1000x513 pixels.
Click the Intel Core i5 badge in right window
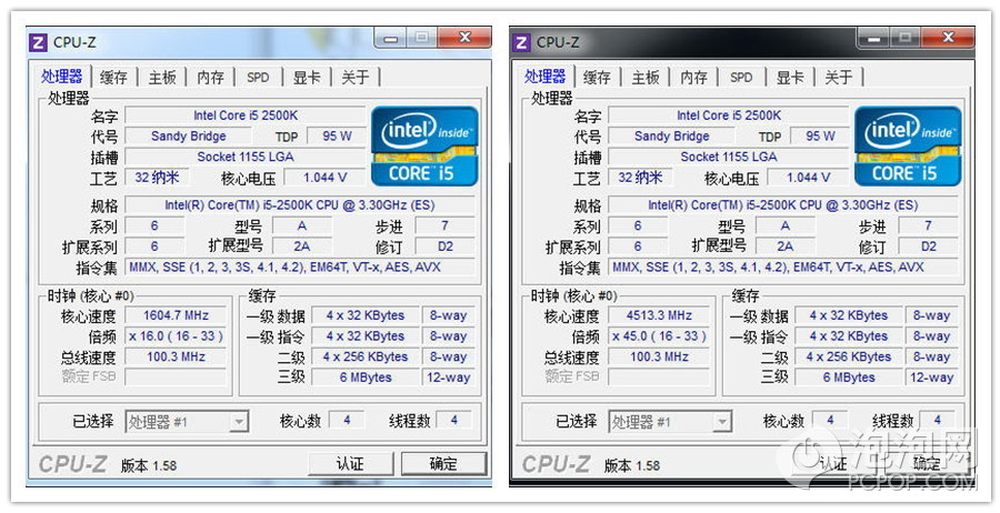click(907, 146)
